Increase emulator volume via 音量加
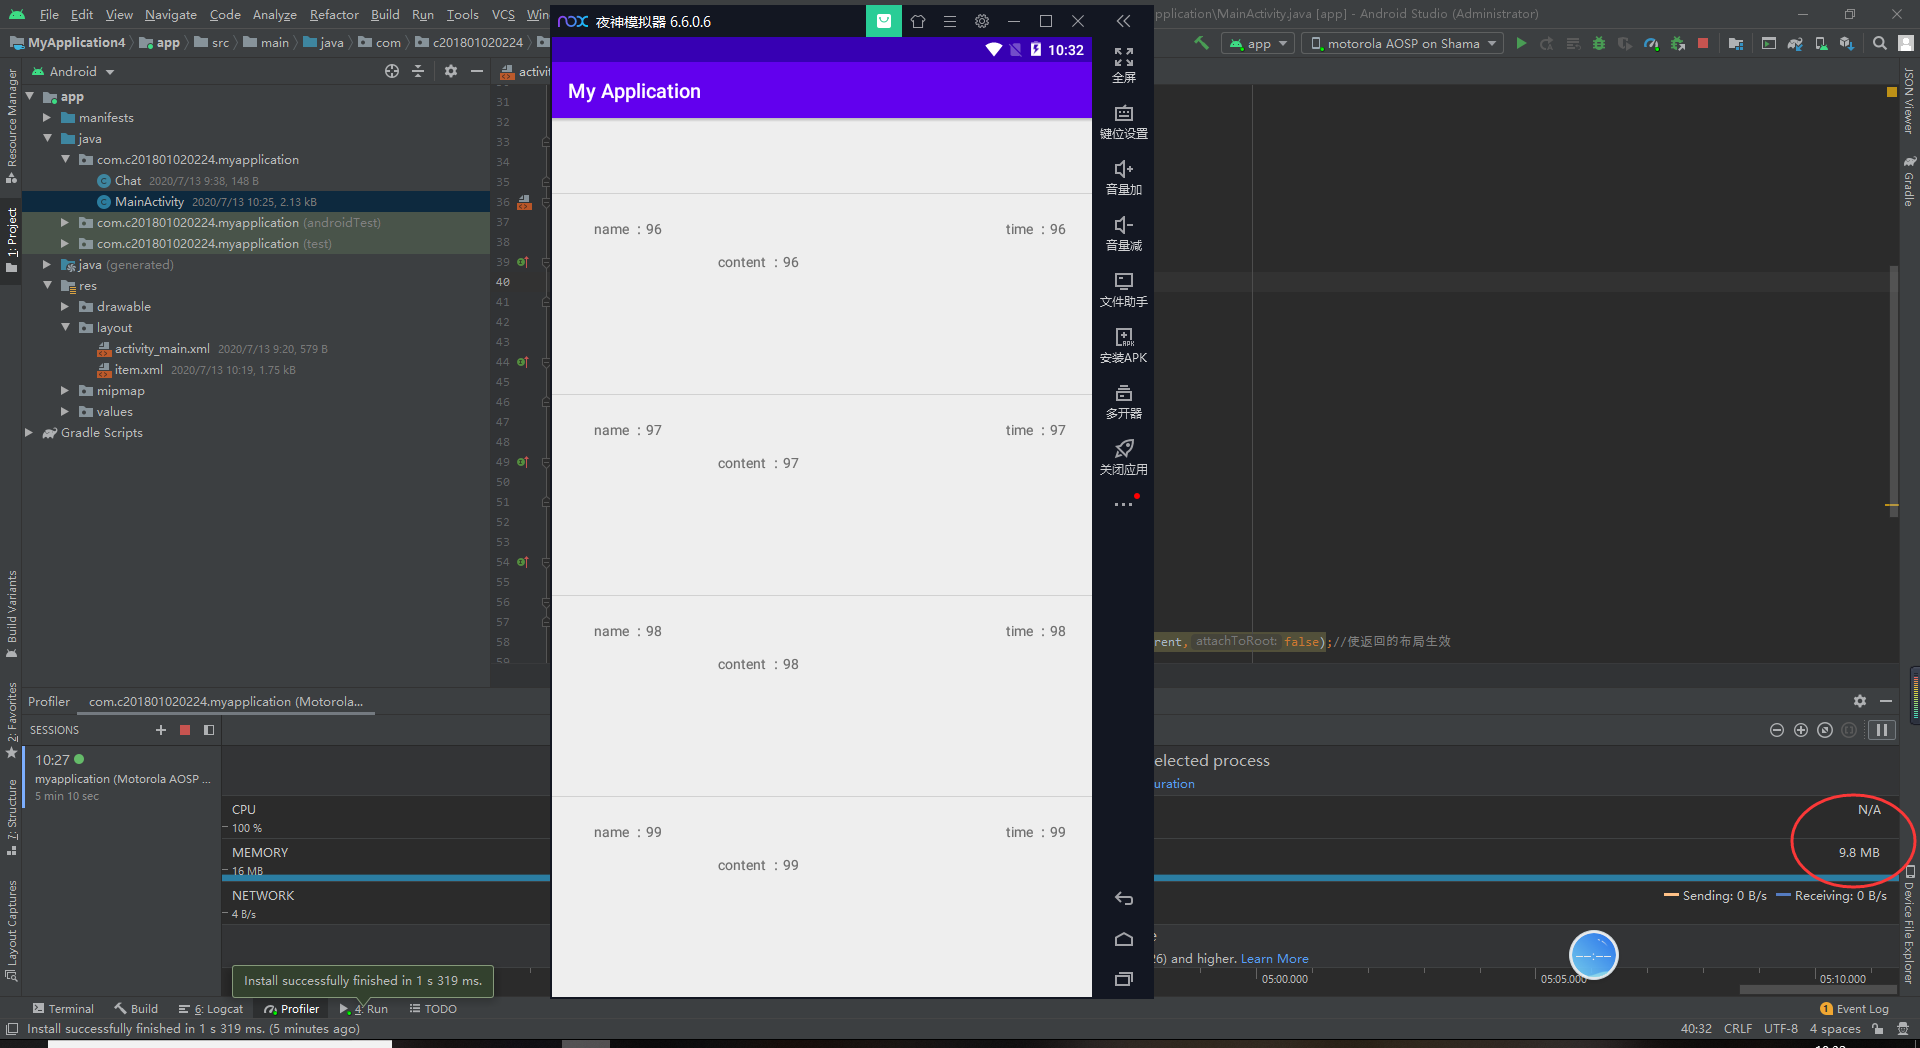Screen dimensions: 1920x1048 tap(1123, 178)
